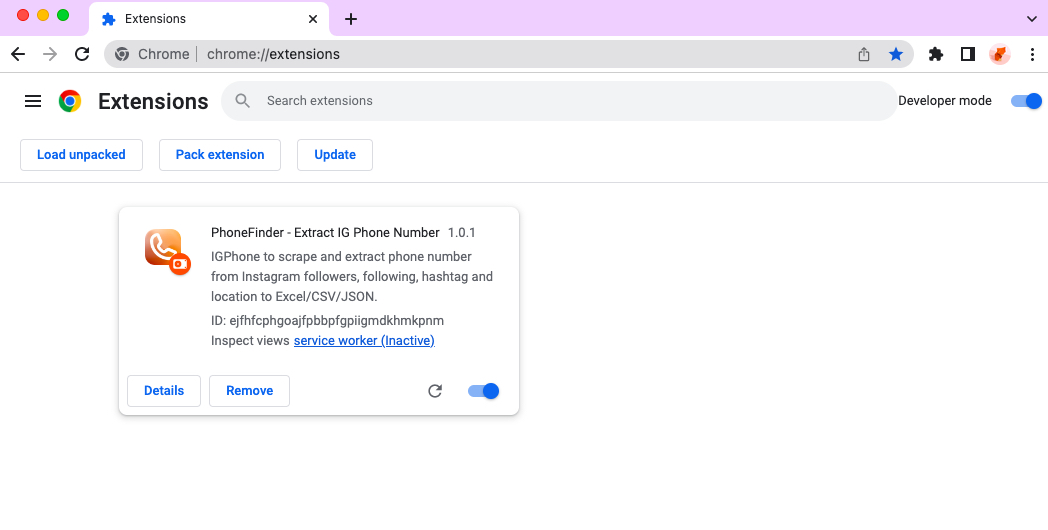Toggle bookmark star for this page
1048x530 pixels.
point(896,54)
